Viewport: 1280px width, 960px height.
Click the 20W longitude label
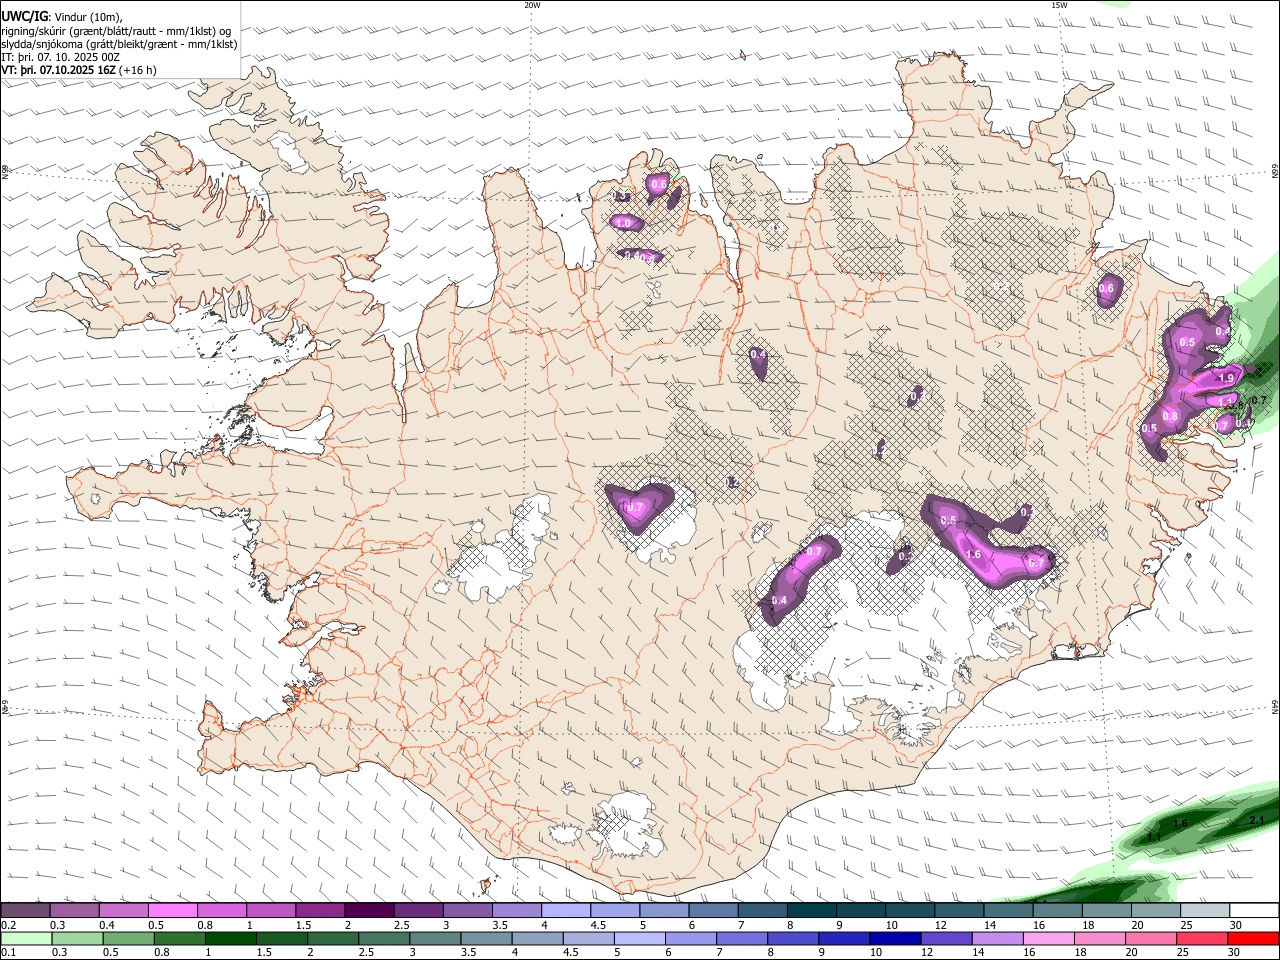(532, 5)
